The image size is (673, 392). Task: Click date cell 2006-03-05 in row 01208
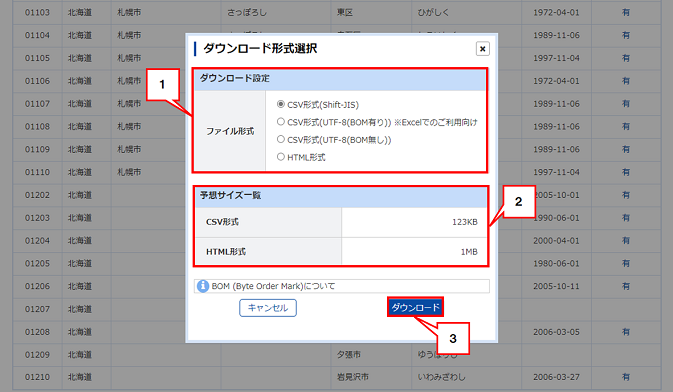click(556, 332)
